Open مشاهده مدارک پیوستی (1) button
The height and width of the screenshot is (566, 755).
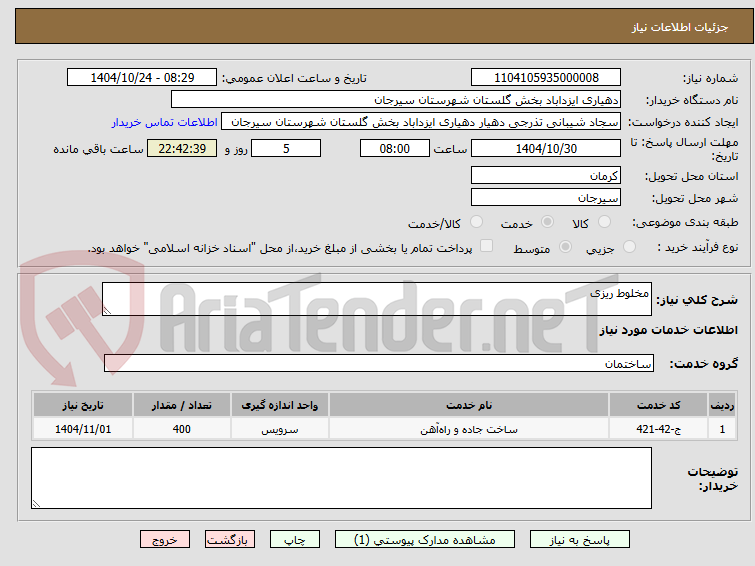tap(425, 540)
